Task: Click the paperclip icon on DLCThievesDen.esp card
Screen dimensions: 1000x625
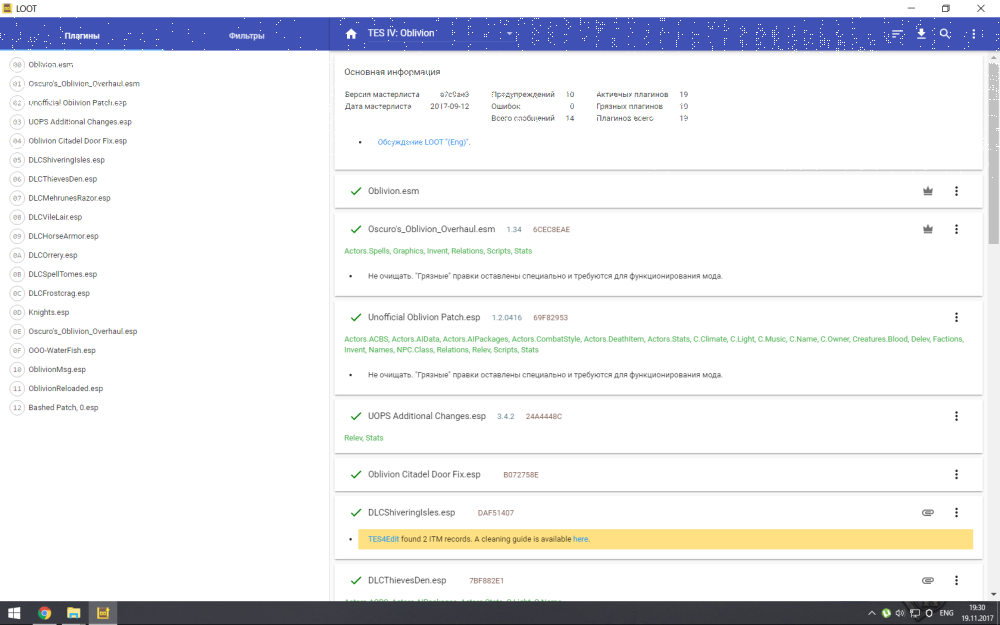Action: pos(928,580)
